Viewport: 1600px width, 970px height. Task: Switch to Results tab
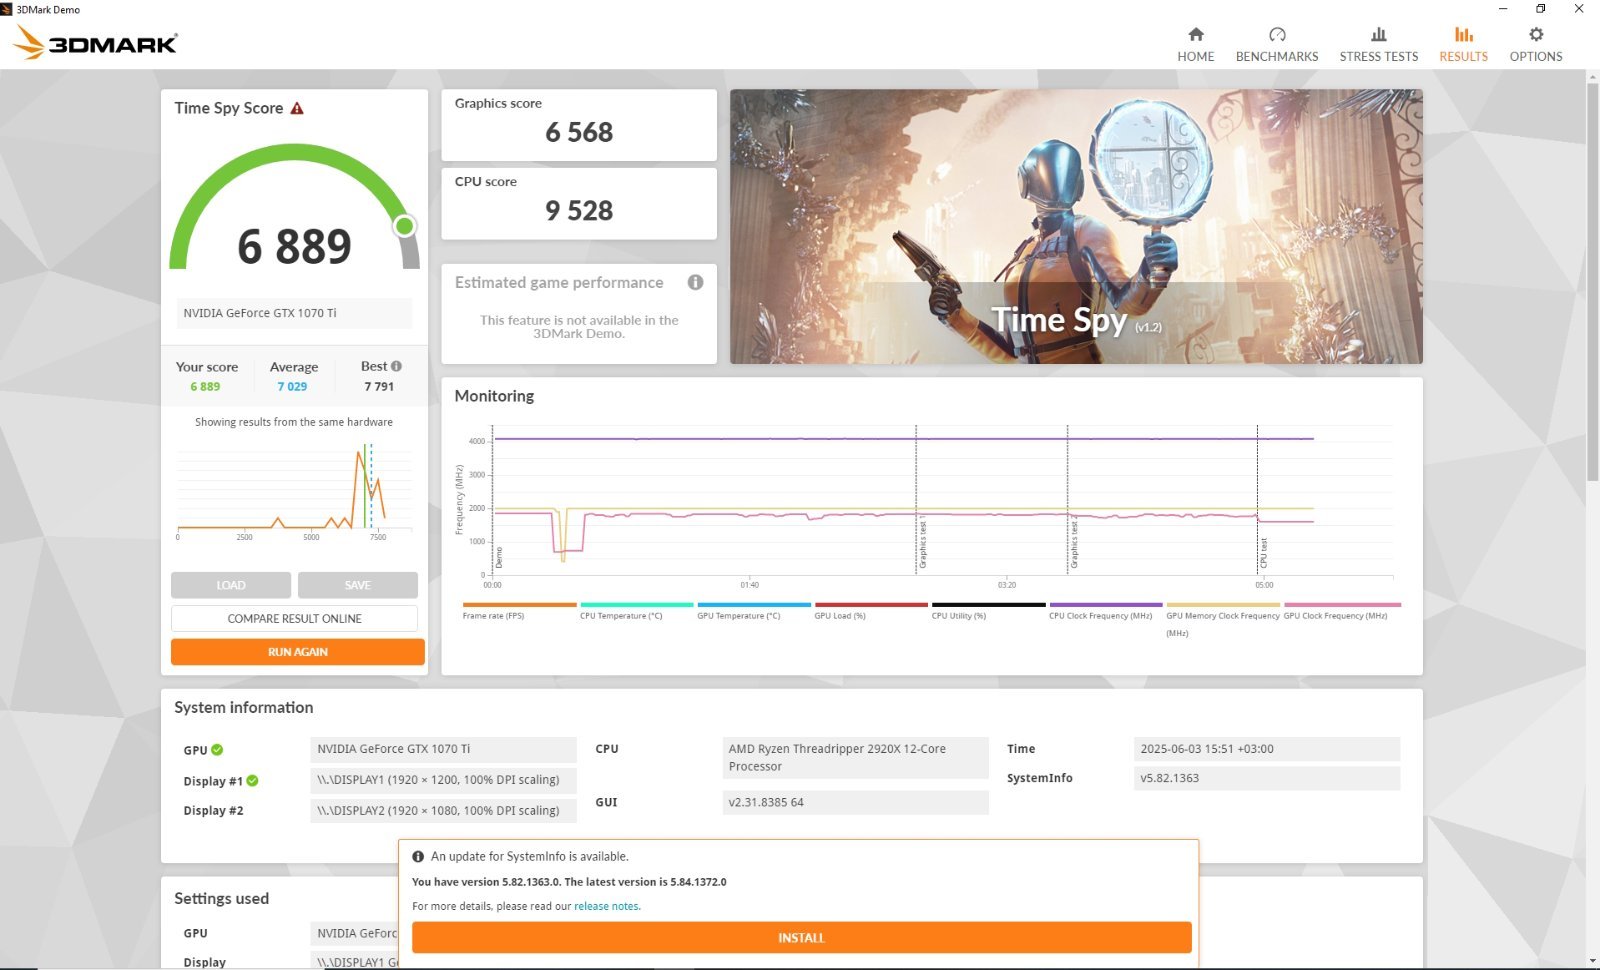tap(1463, 45)
